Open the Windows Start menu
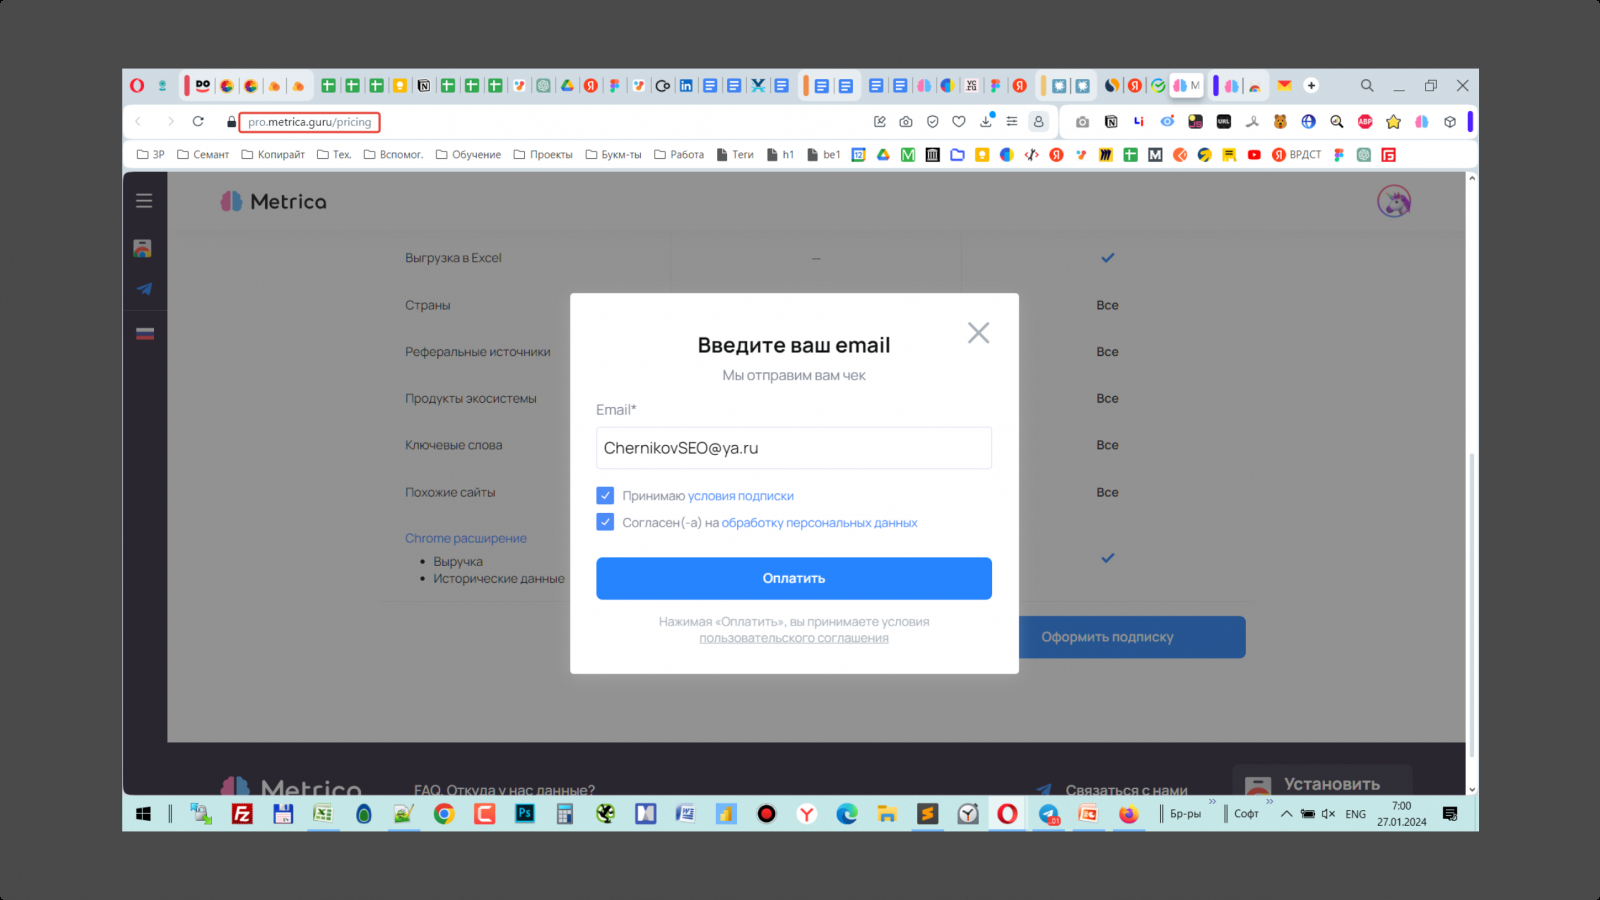Screen dimensions: 1600x900 tap(143, 814)
